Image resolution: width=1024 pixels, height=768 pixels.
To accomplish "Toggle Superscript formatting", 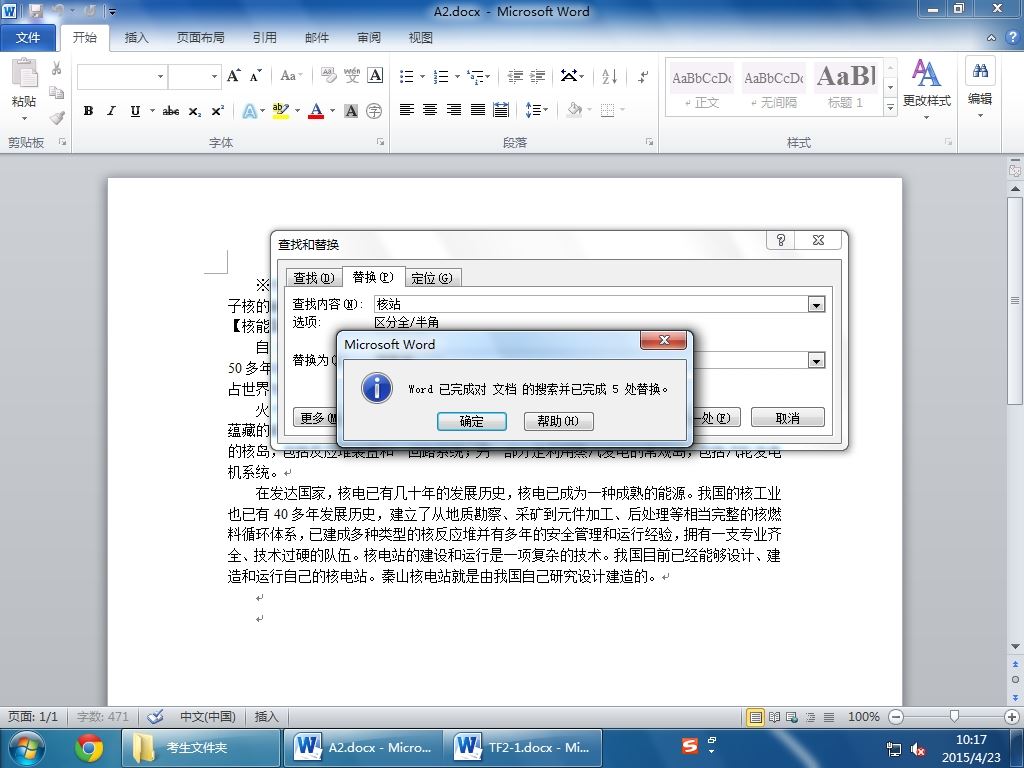I will tap(217, 111).
